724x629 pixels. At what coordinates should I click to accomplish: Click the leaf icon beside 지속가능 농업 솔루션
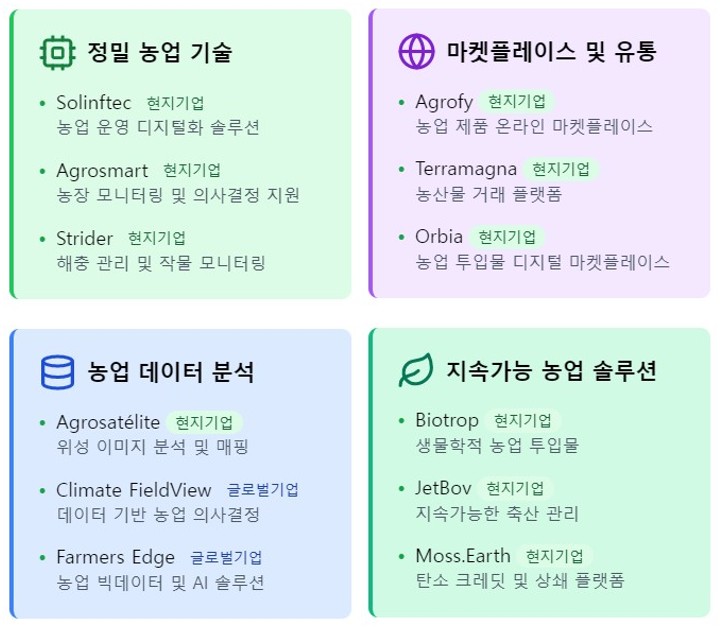coord(415,372)
